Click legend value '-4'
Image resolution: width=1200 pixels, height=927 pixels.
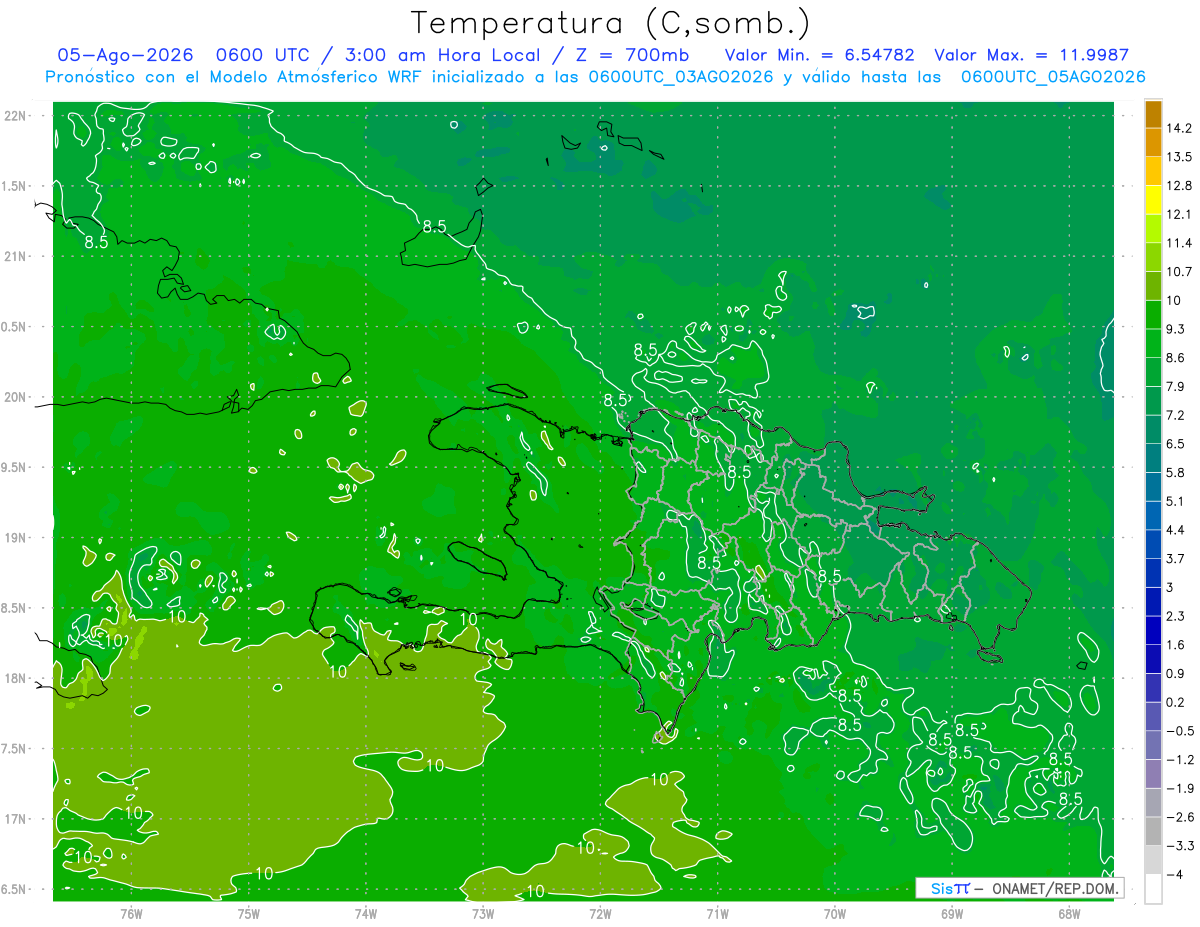pyautogui.click(x=1174, y=874)
